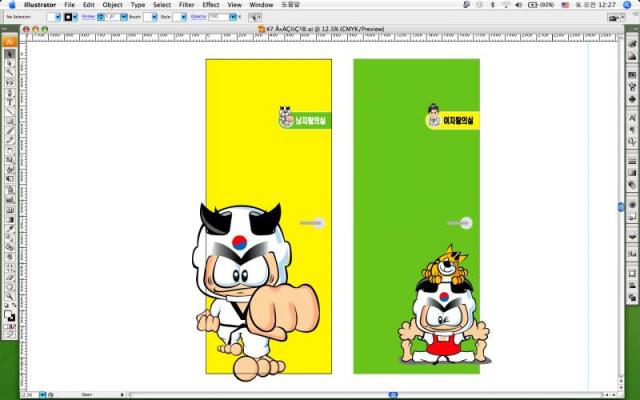Open the Stroke panel icon
The height and width of the screenshot is (400, 640).
pyautogui.click(x=632, y=161)
